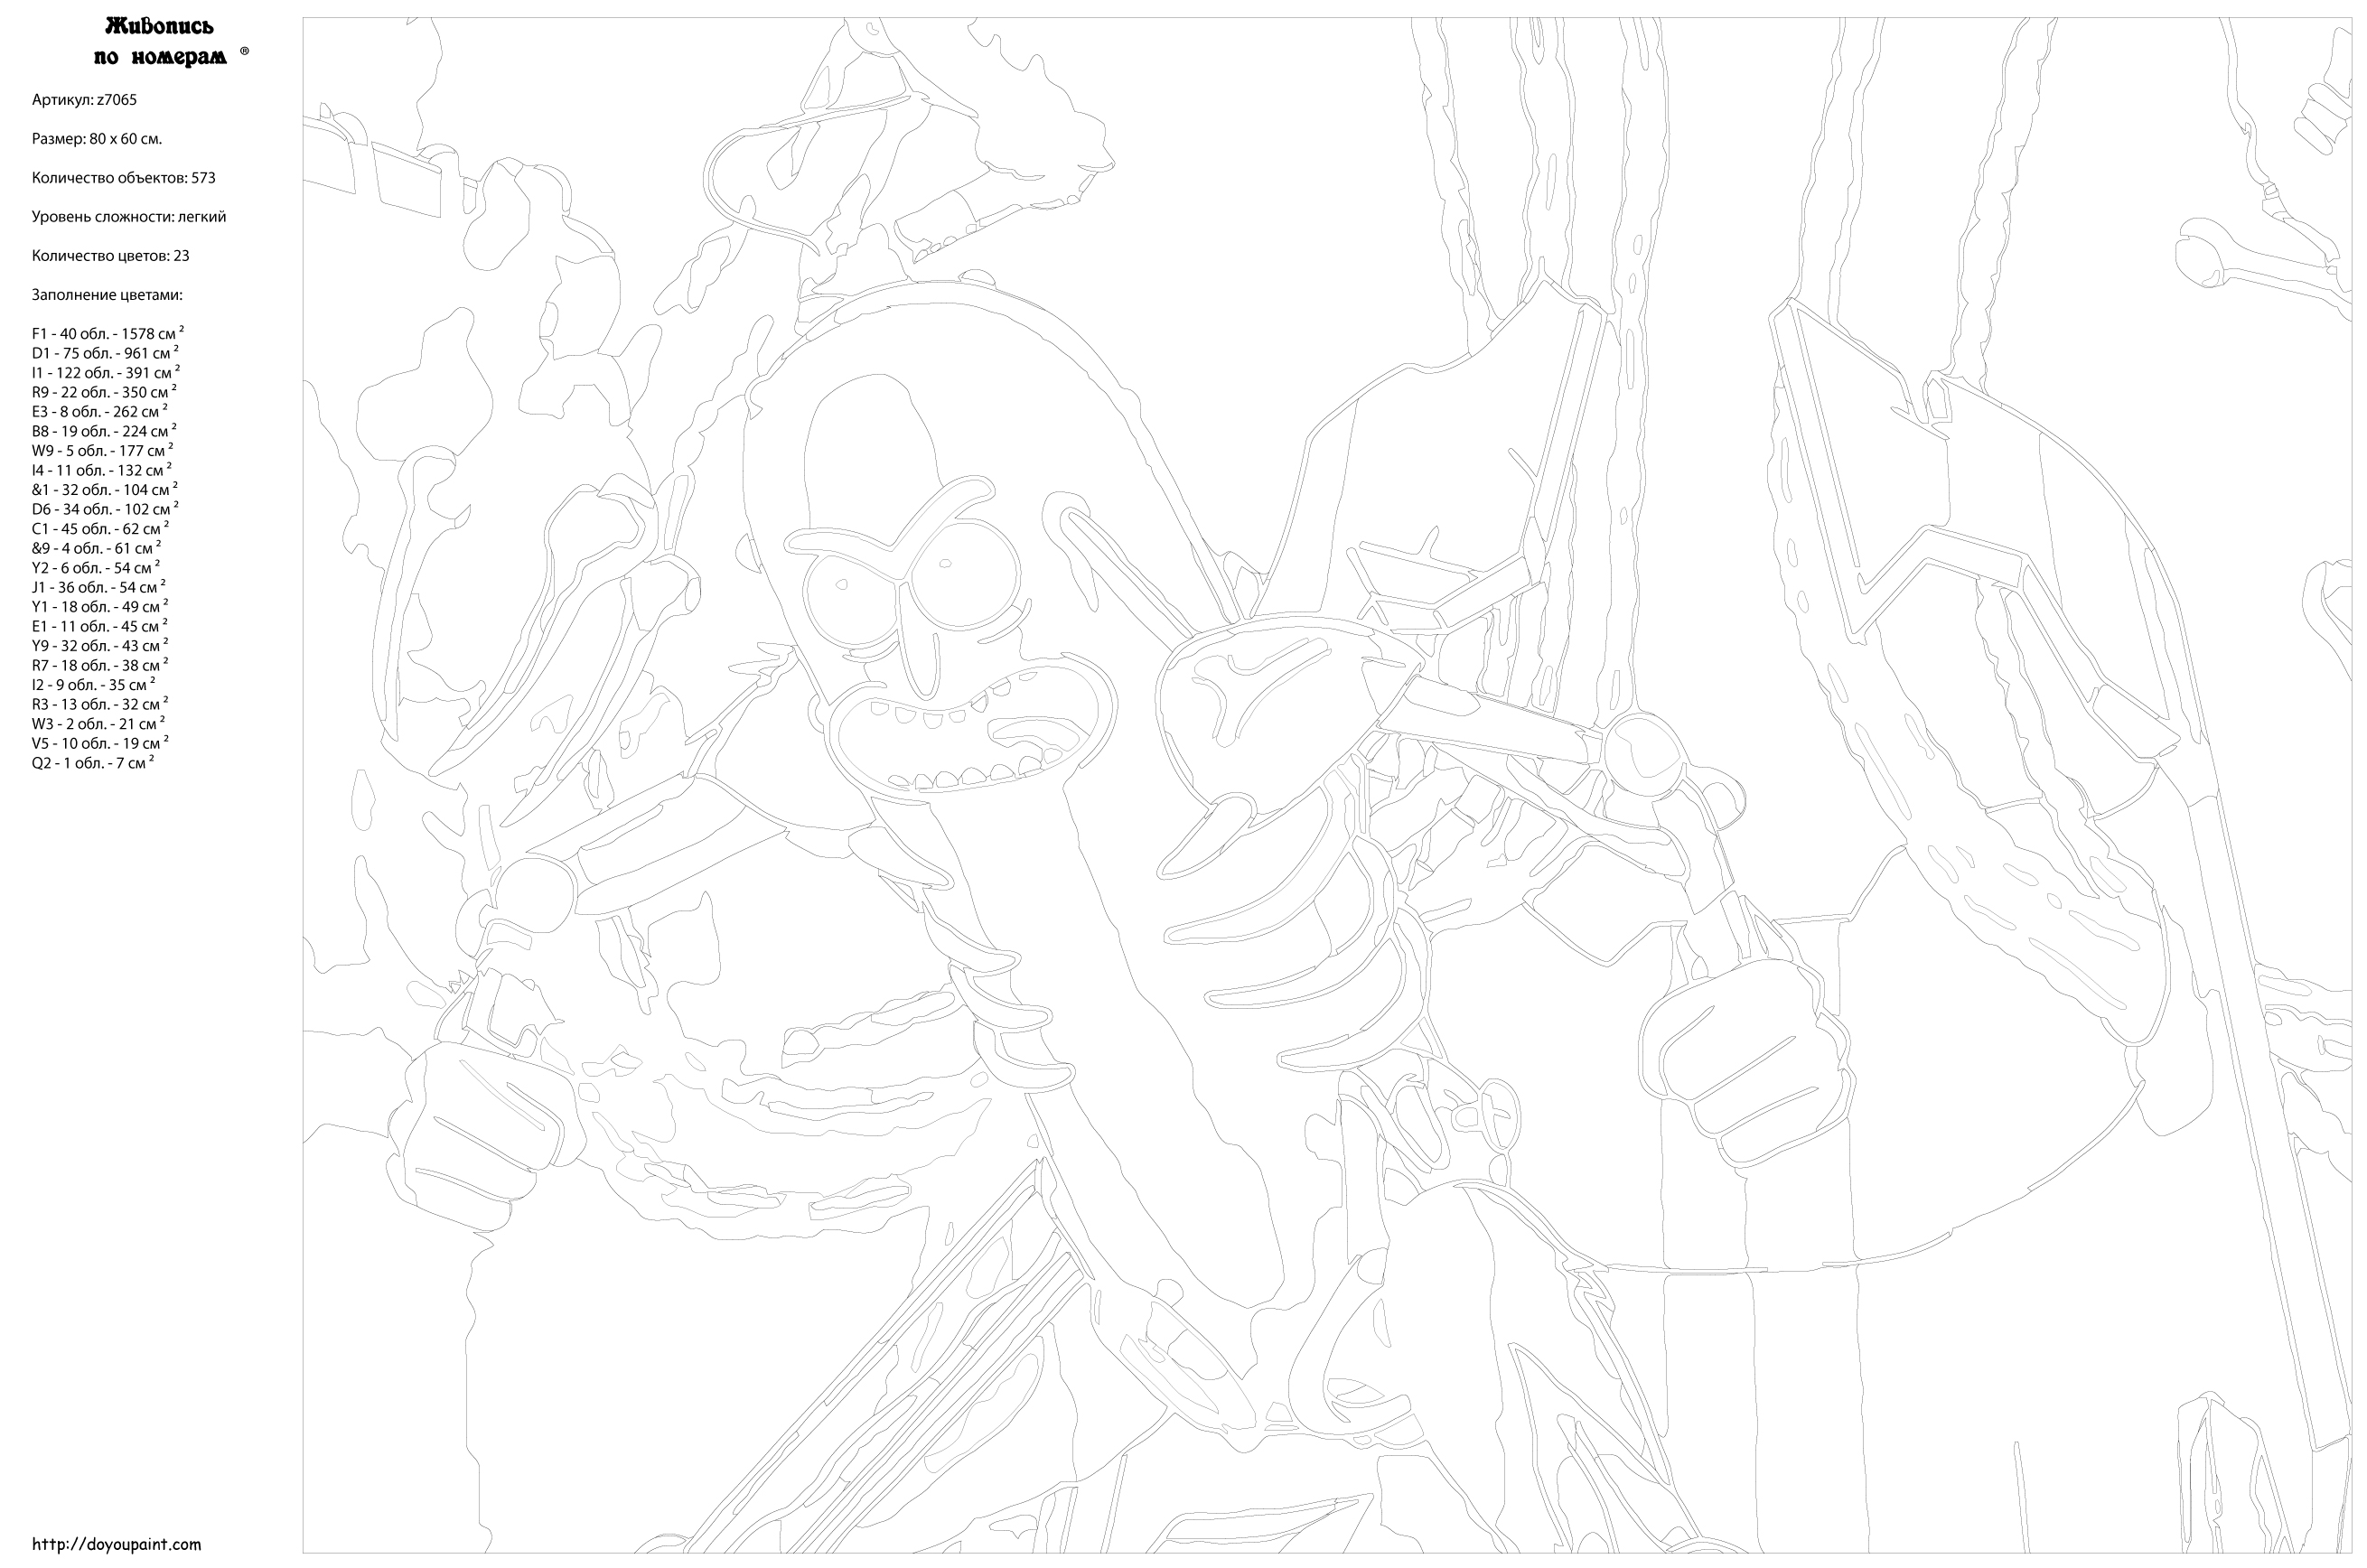2367x1568 pixels.
Task: Select the I1 color entry, 122 обл.
Action: pos(105,373)
